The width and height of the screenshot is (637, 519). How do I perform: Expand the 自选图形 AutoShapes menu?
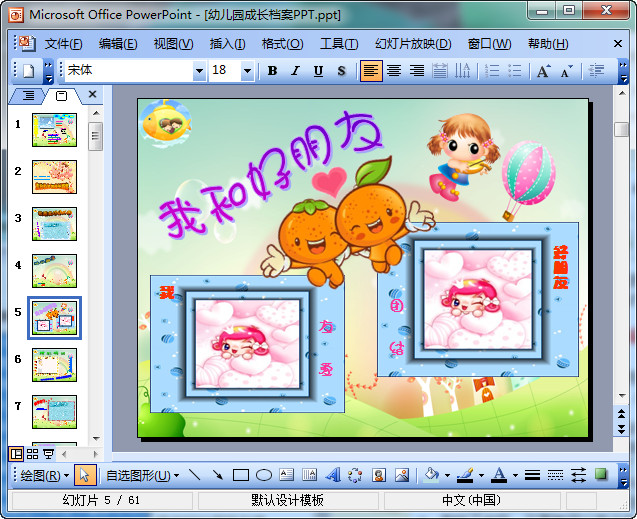(142, 475)
